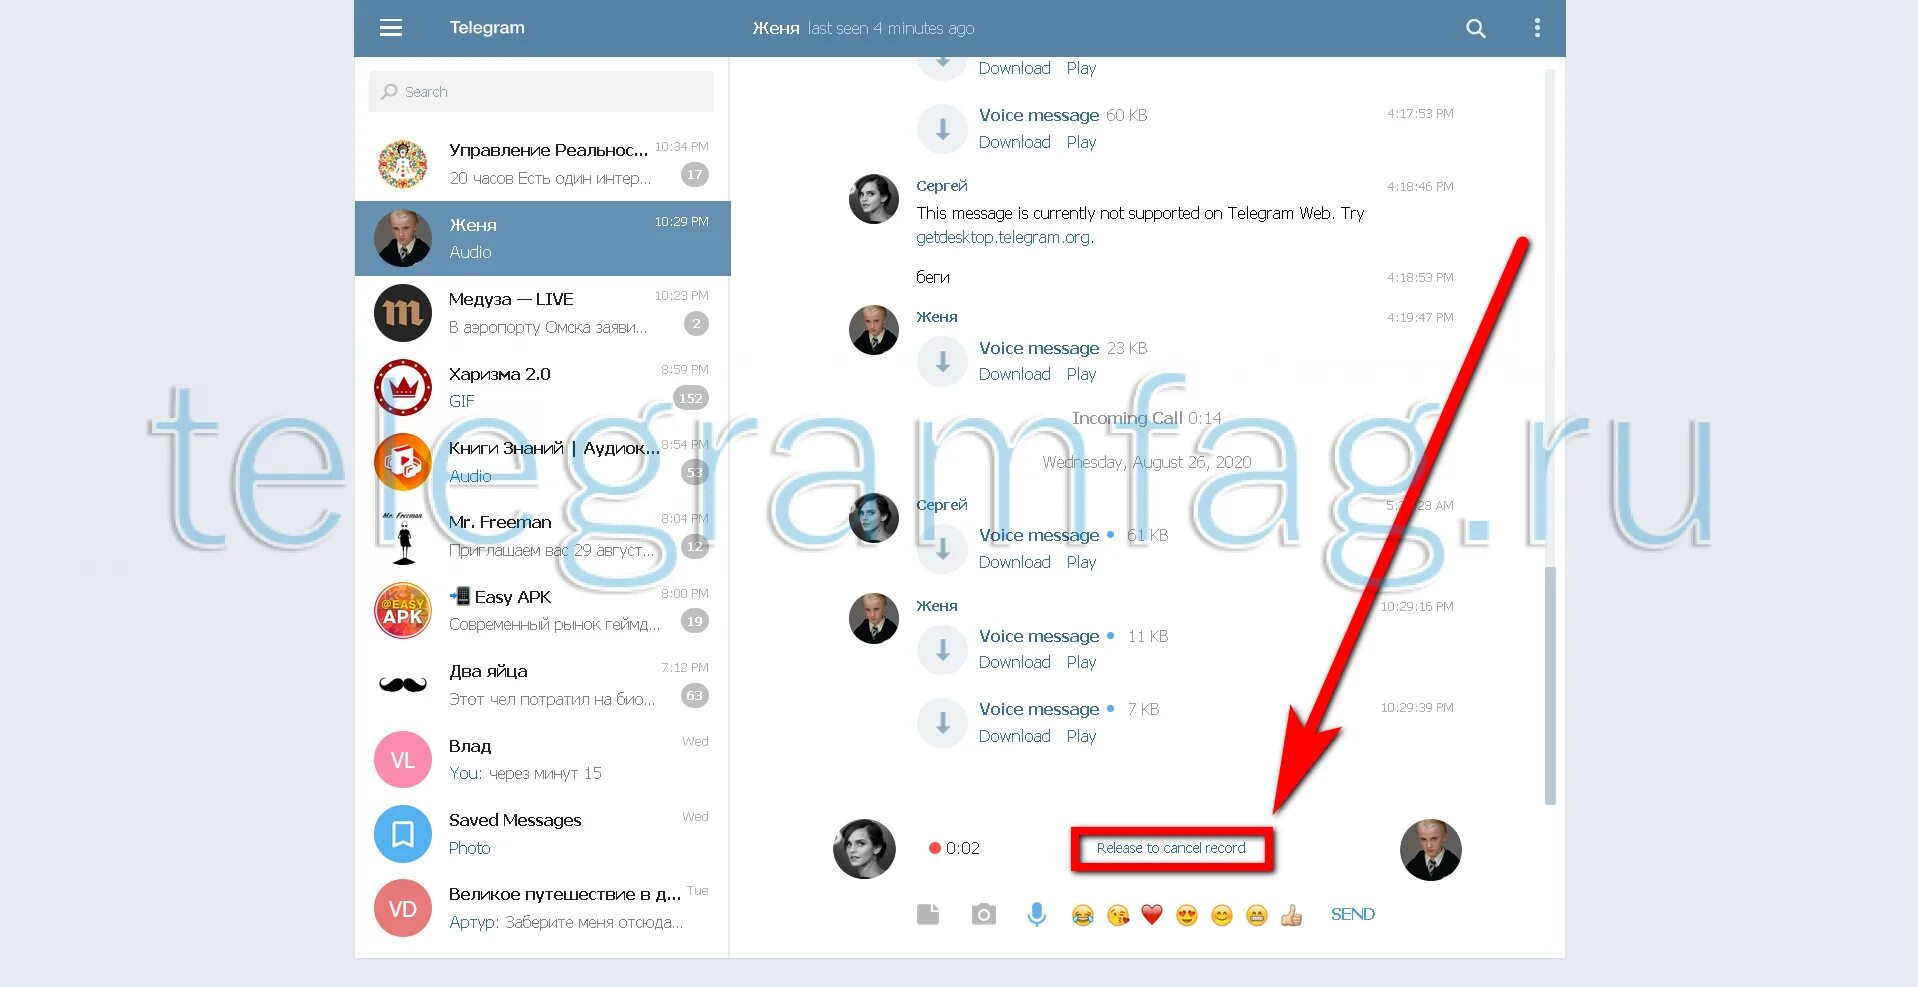Click the Release to cancel record label
Image resolution: width=1918 pixels, height=987 pixels.
point(1171,848)
